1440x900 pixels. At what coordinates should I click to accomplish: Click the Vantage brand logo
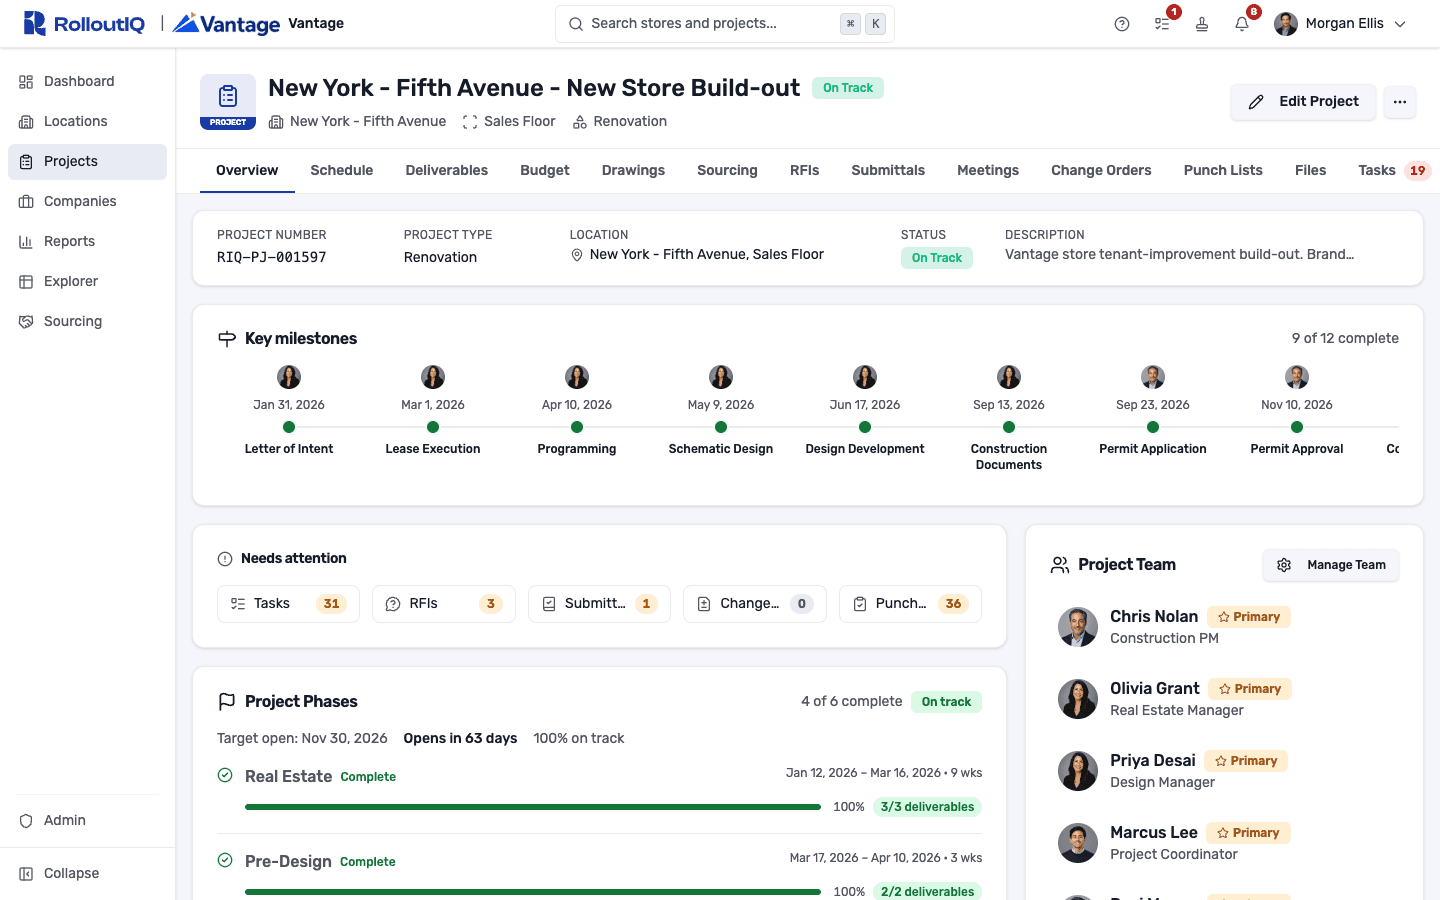tap(226, 23)
